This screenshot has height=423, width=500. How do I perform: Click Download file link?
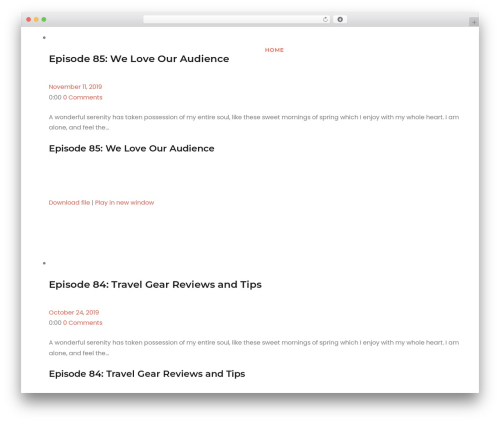[69, 203]
